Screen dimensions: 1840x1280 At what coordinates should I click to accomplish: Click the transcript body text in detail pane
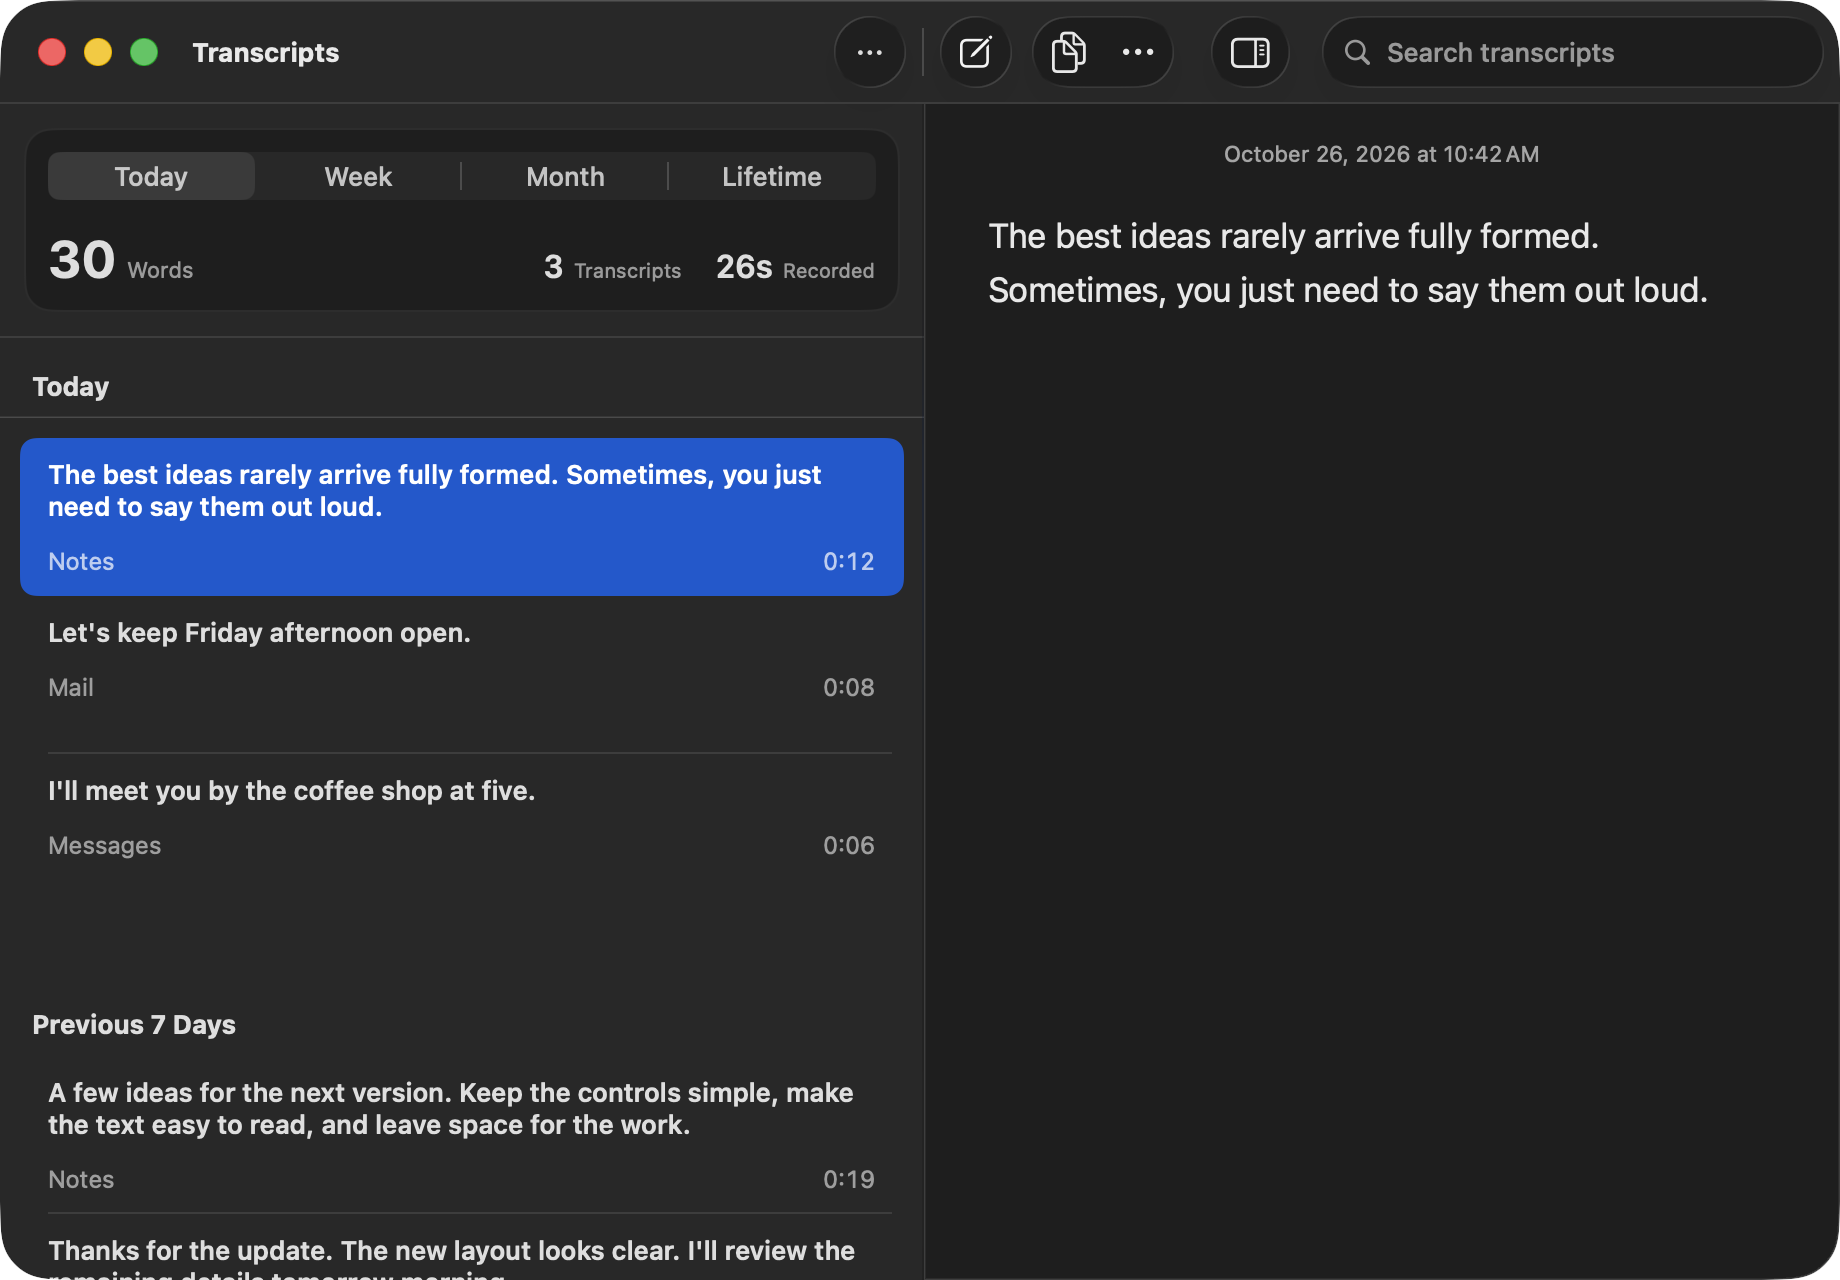pos(1348,263)
